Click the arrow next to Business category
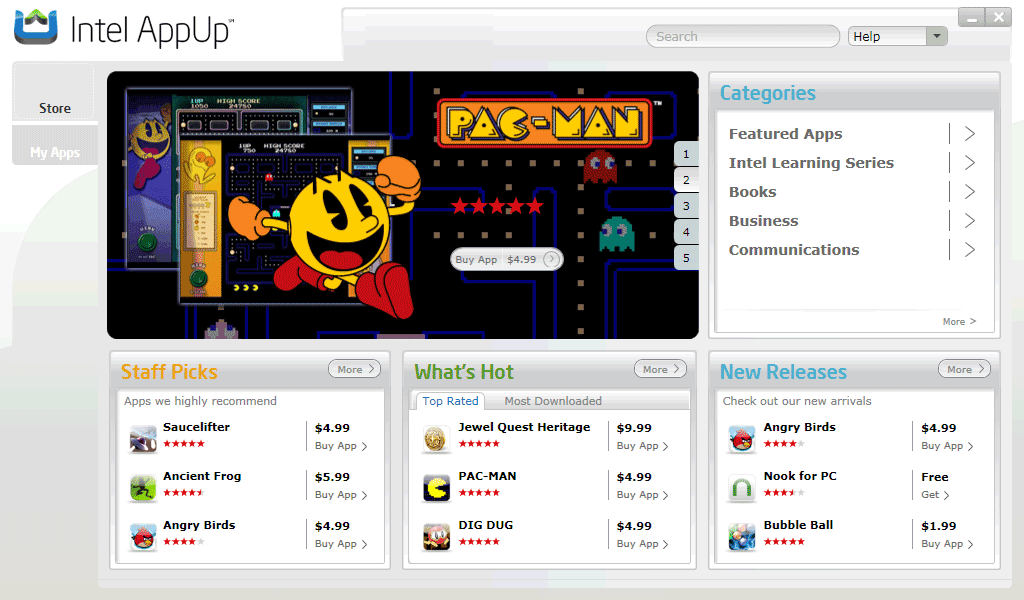1024x600 pixels. pos(970,221)
